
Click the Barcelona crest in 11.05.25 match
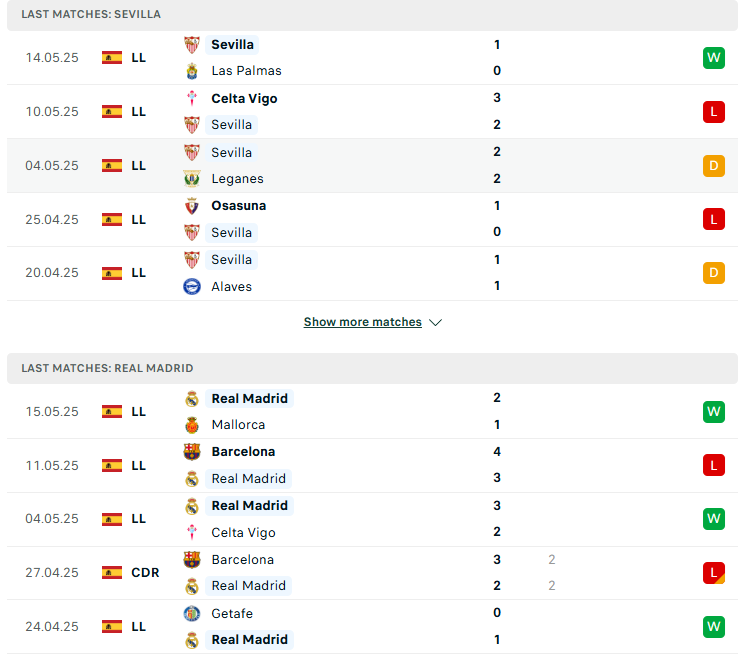(x=192, y=452)
